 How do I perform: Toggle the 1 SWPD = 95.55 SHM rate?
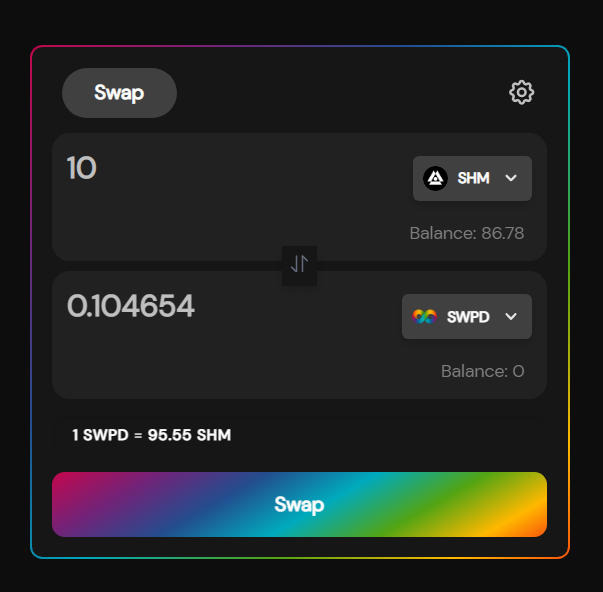[x=152, y=435]
